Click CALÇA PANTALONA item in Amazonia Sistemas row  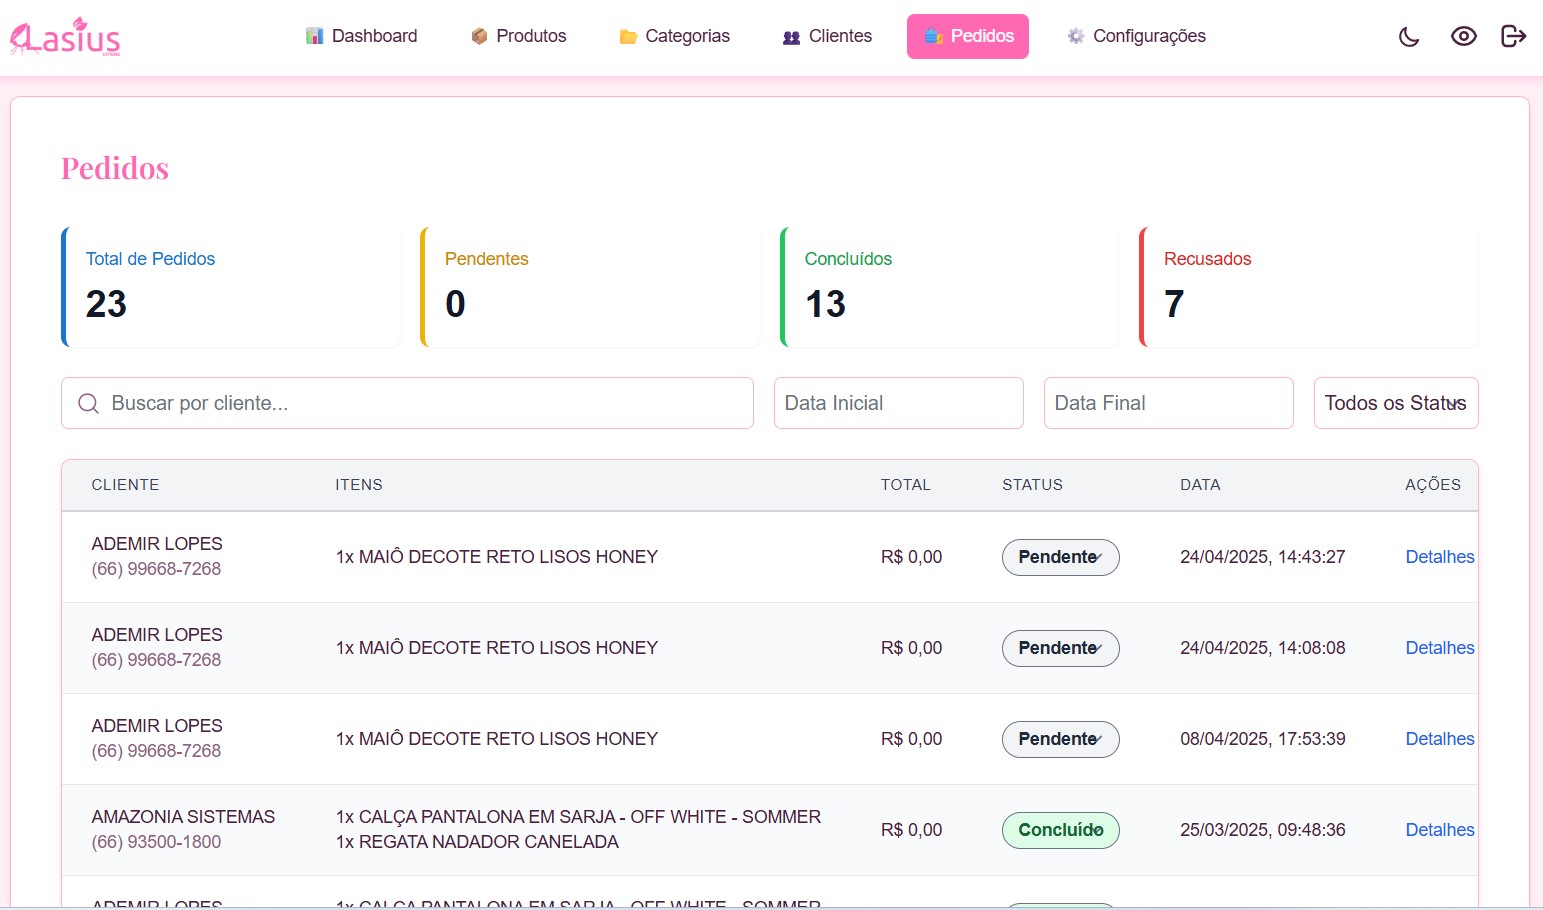coord(578,817)
